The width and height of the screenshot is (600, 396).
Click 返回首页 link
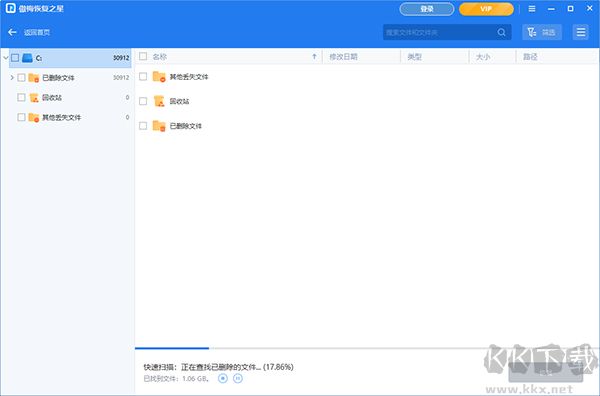pos(37,32)
